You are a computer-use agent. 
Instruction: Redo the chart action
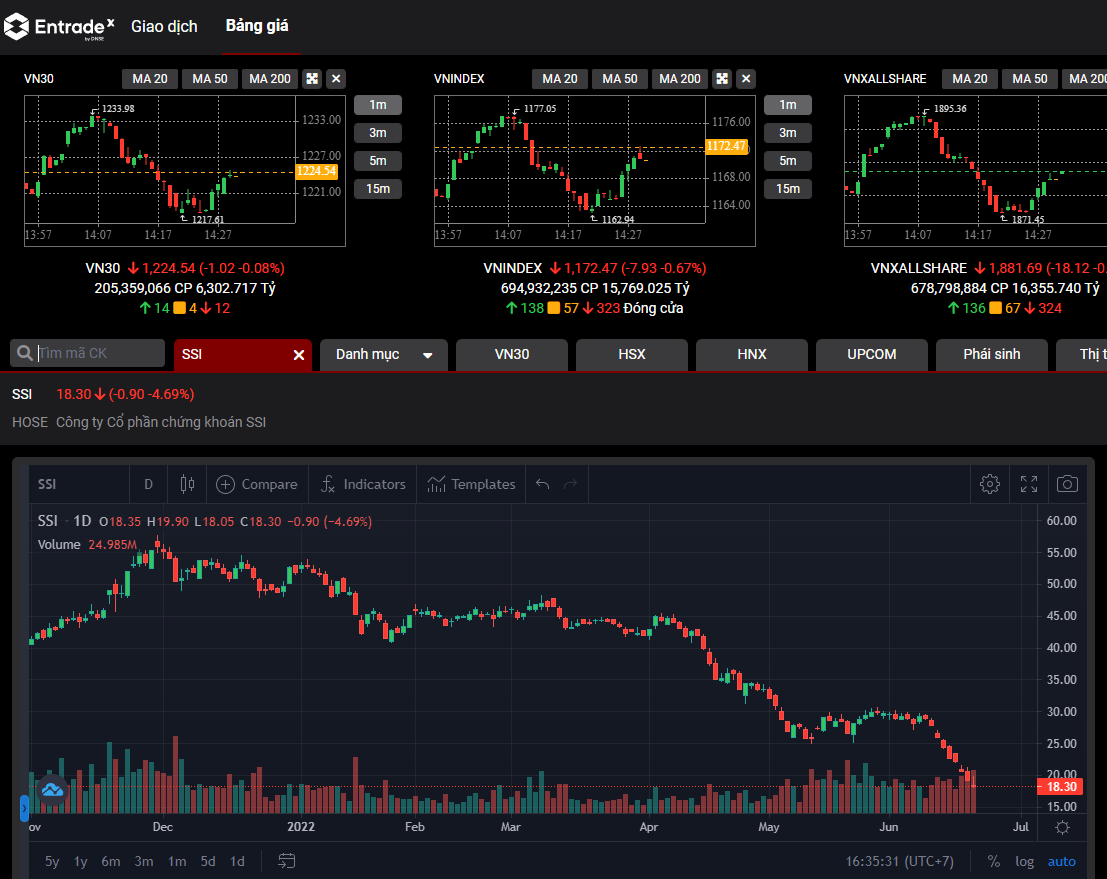pyautogui.click(x=570, y=484)
